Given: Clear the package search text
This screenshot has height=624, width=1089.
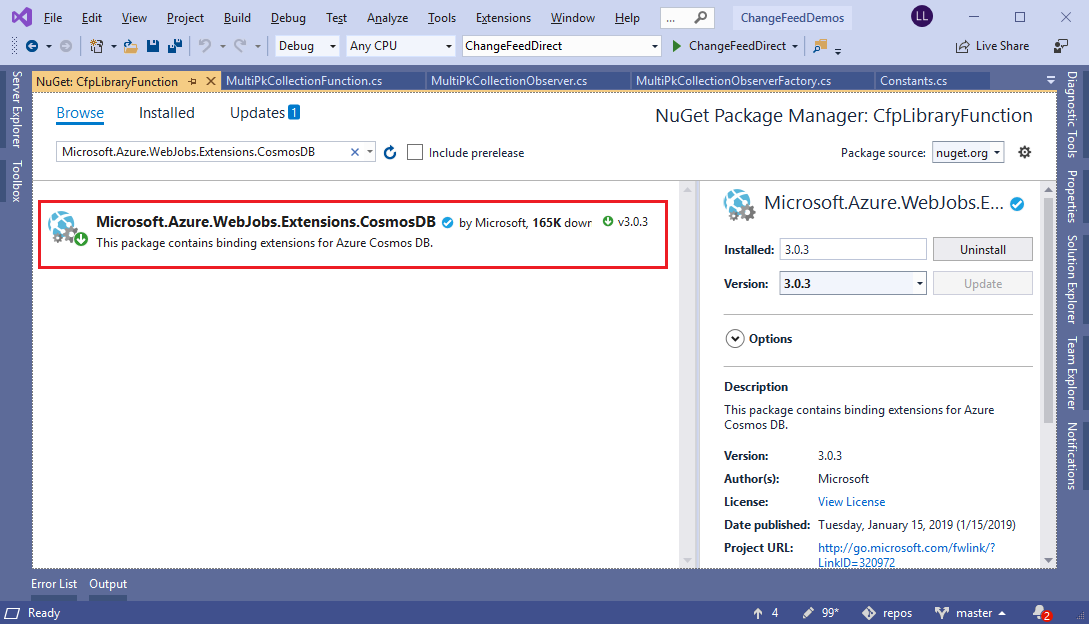Looking at the screenshot, I should (x=354, y=152).
